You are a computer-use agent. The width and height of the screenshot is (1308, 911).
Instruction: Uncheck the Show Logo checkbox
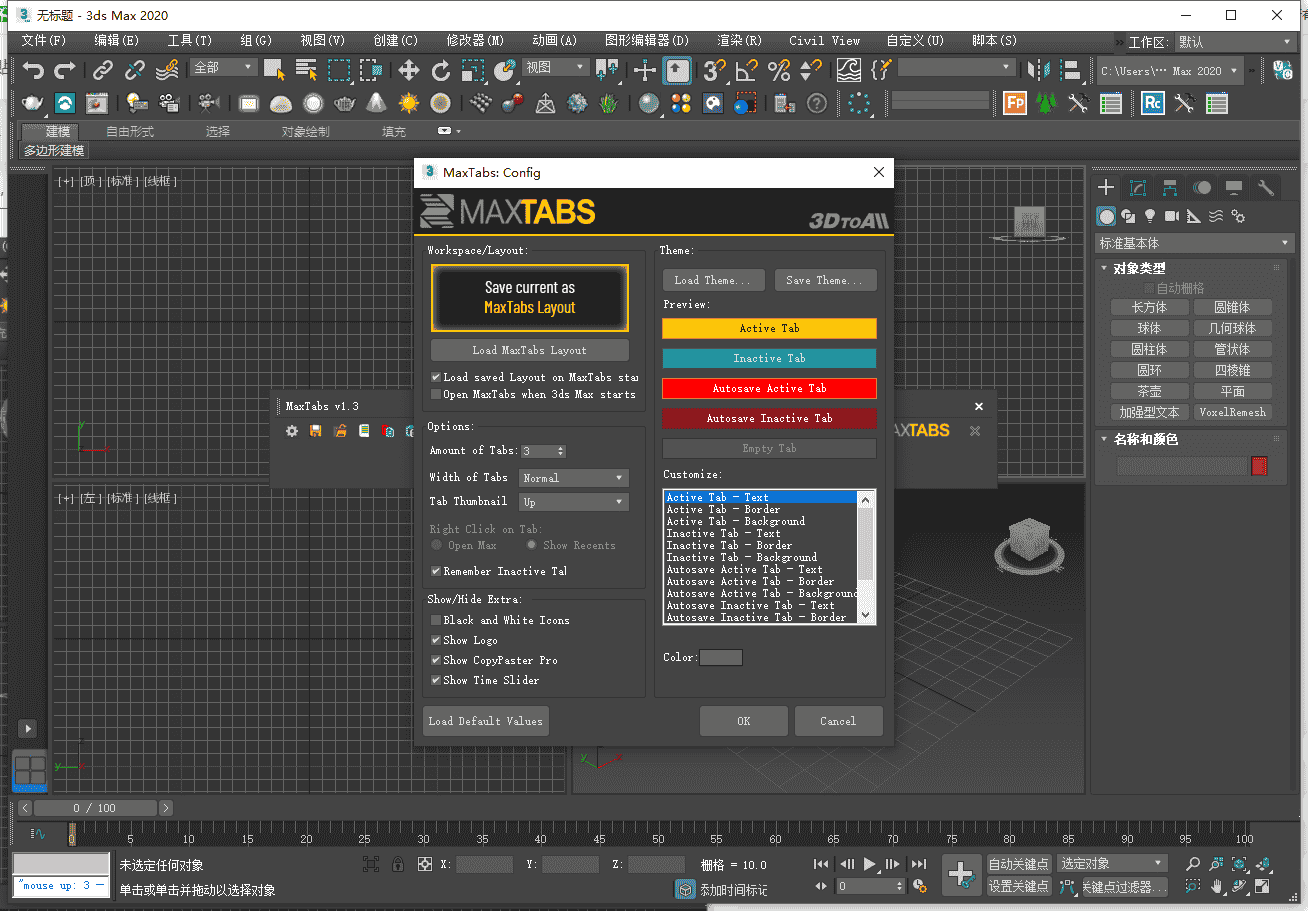tap(436, 640)
